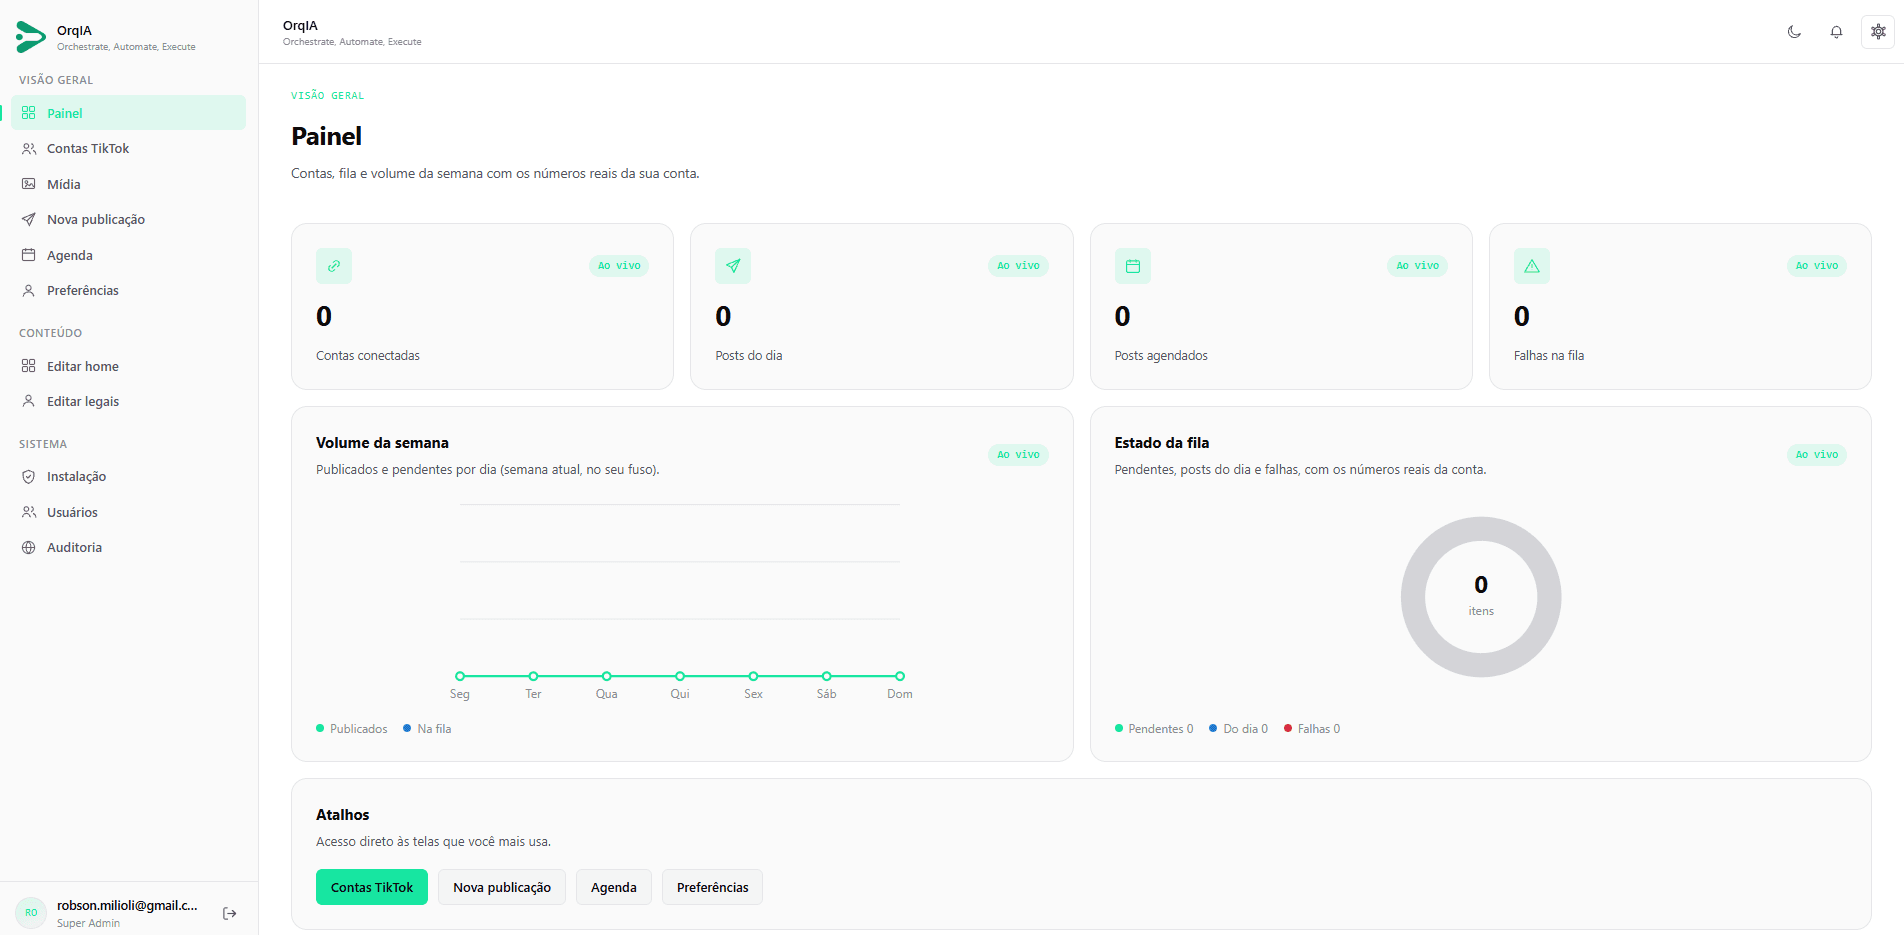Click the link icon on Contas conectadas card
Image resolution: width=1904 pixels, height=935 pixels.
click(334, 266)
